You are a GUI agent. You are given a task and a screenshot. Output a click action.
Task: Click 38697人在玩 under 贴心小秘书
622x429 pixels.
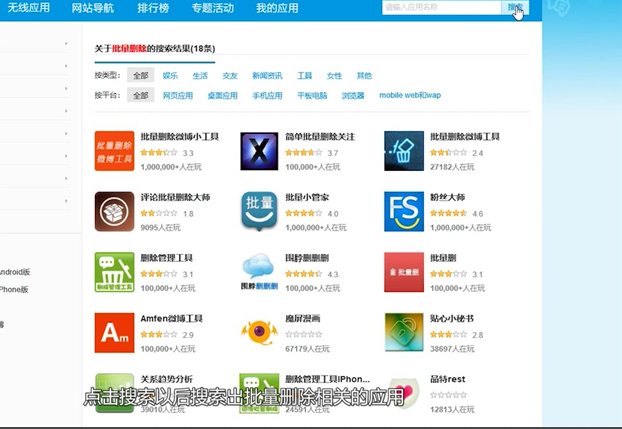click(x=452, y=349)
